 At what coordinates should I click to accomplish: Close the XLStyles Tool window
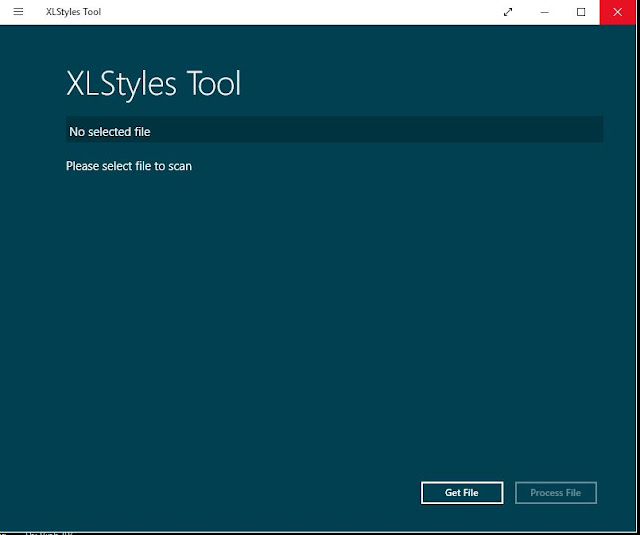(618, 12)
